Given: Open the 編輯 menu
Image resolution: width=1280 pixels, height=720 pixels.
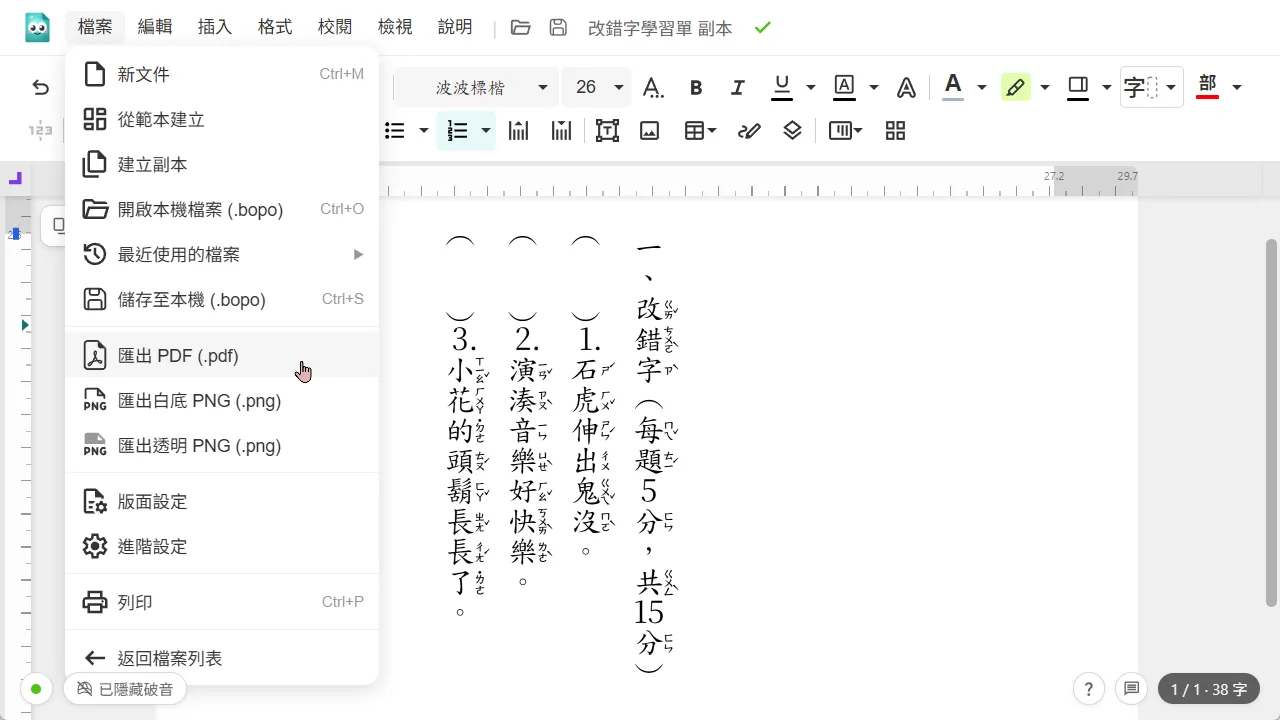Looking at the screenshot, I should 155,28.
